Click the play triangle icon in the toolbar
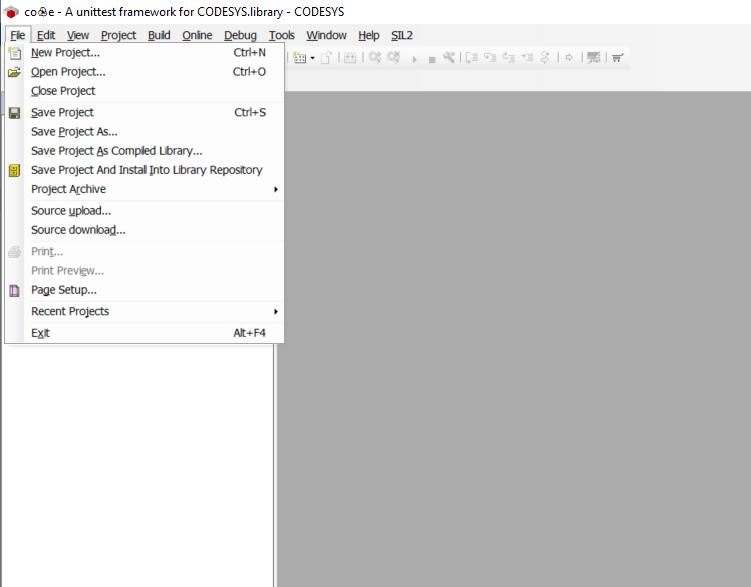This screenshot has width=751, height=587. coord(415,59)
